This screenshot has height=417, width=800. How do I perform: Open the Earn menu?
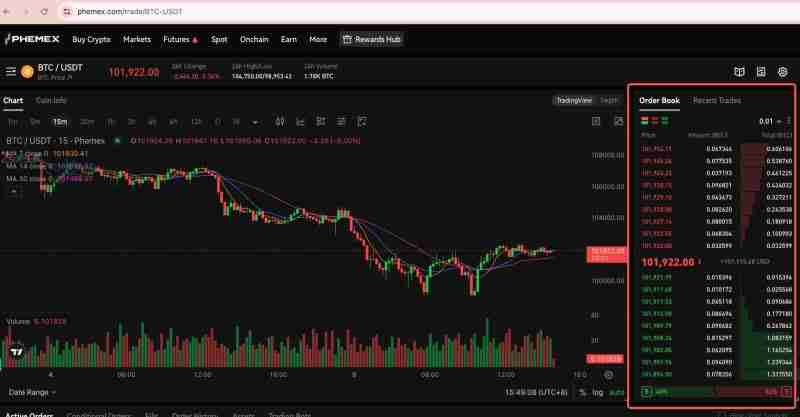289,39
